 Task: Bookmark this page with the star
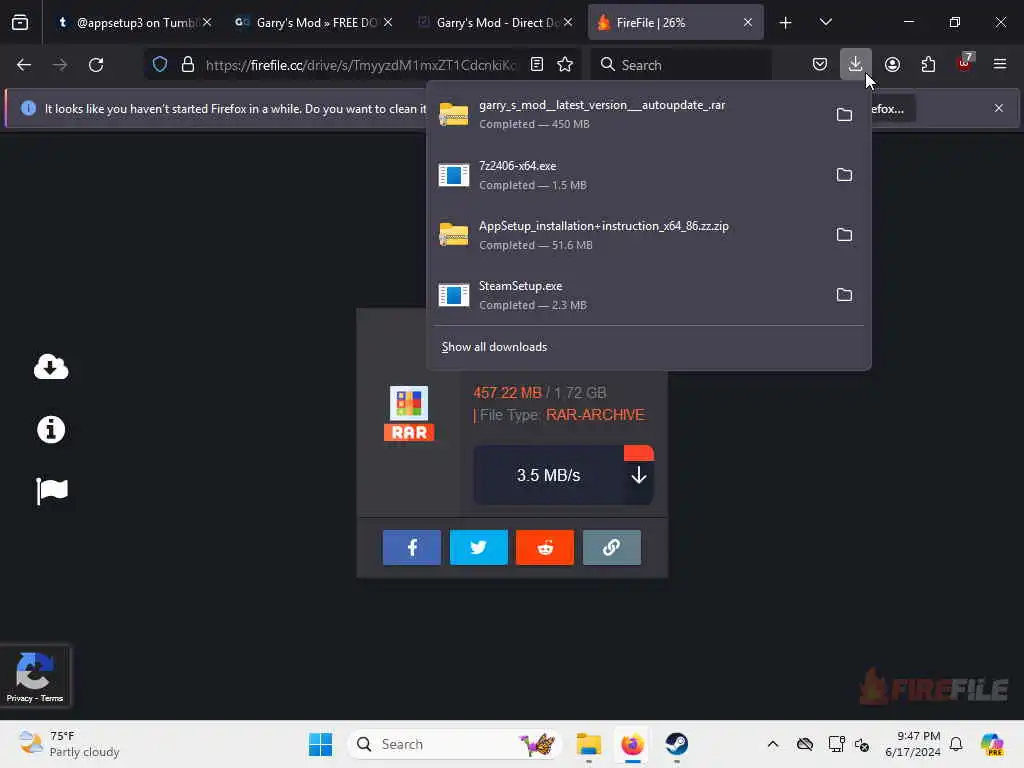point(565,64)
